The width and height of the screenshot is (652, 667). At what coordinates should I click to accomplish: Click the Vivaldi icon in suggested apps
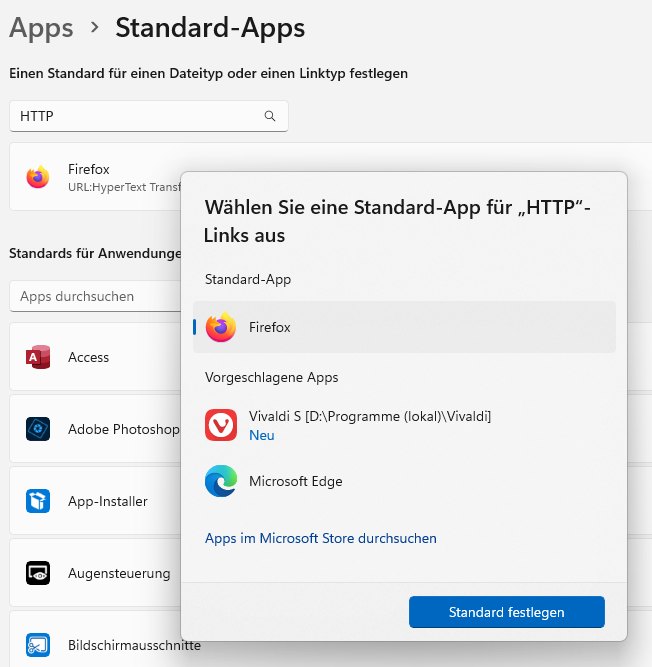pyautogui.click(x=221, y=425)
